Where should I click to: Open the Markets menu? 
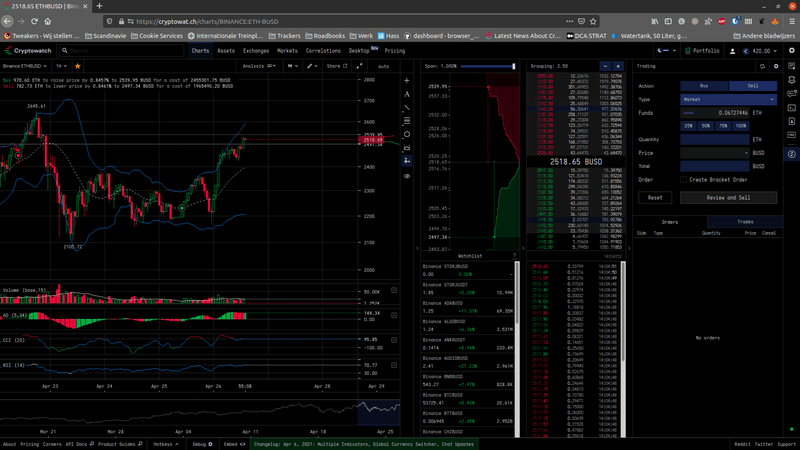[x=287, y=51]
